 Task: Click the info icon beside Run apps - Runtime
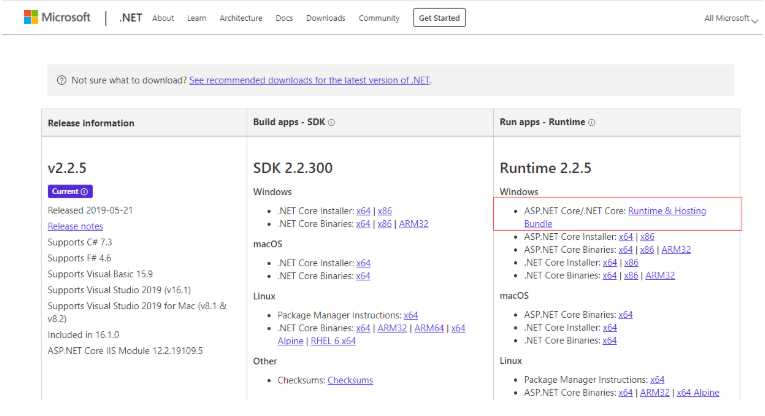point(591,122)
